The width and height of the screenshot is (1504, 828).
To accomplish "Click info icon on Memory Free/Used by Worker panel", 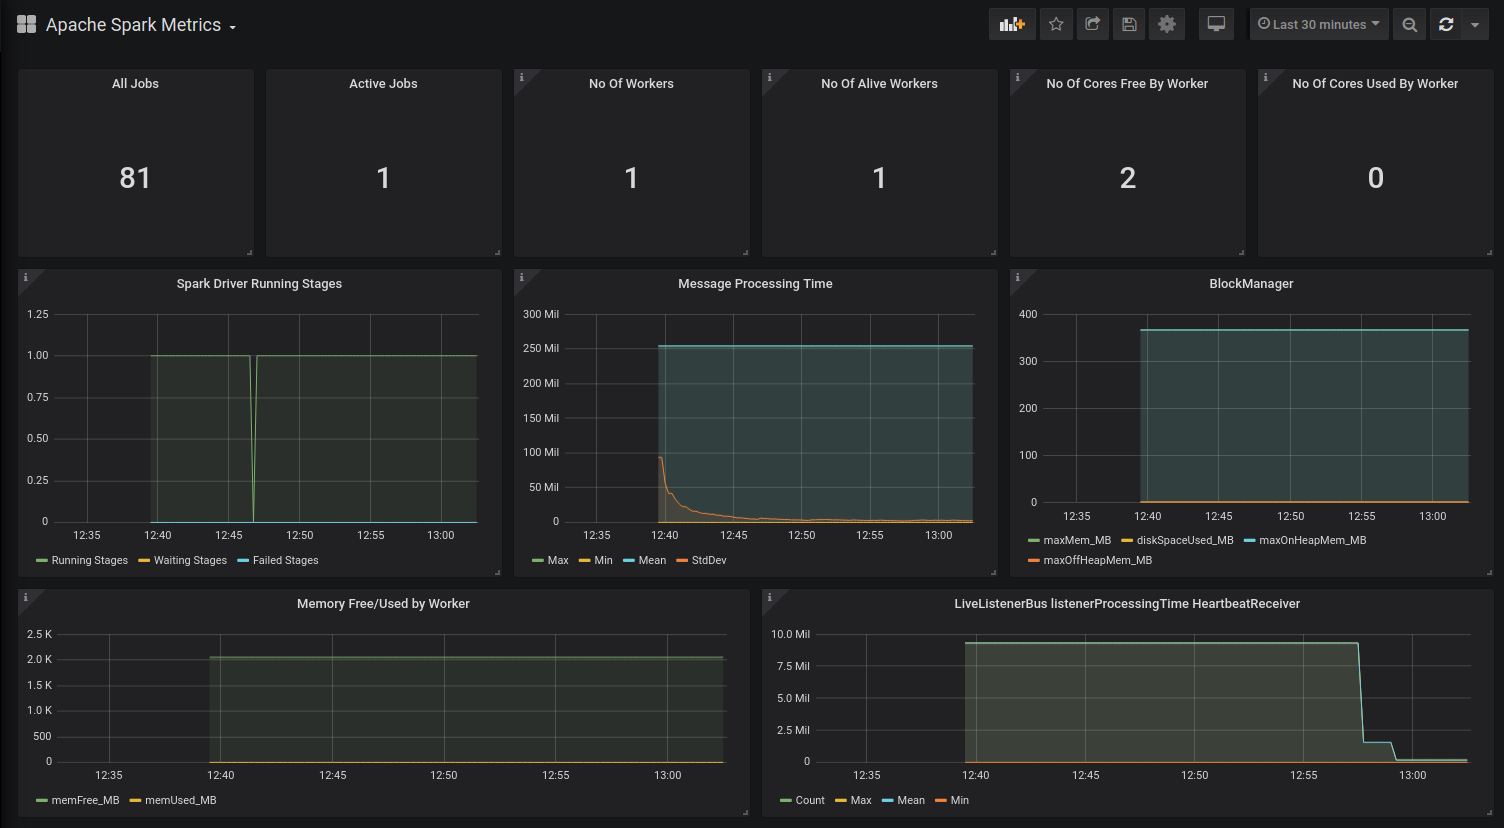I will 25,597.
